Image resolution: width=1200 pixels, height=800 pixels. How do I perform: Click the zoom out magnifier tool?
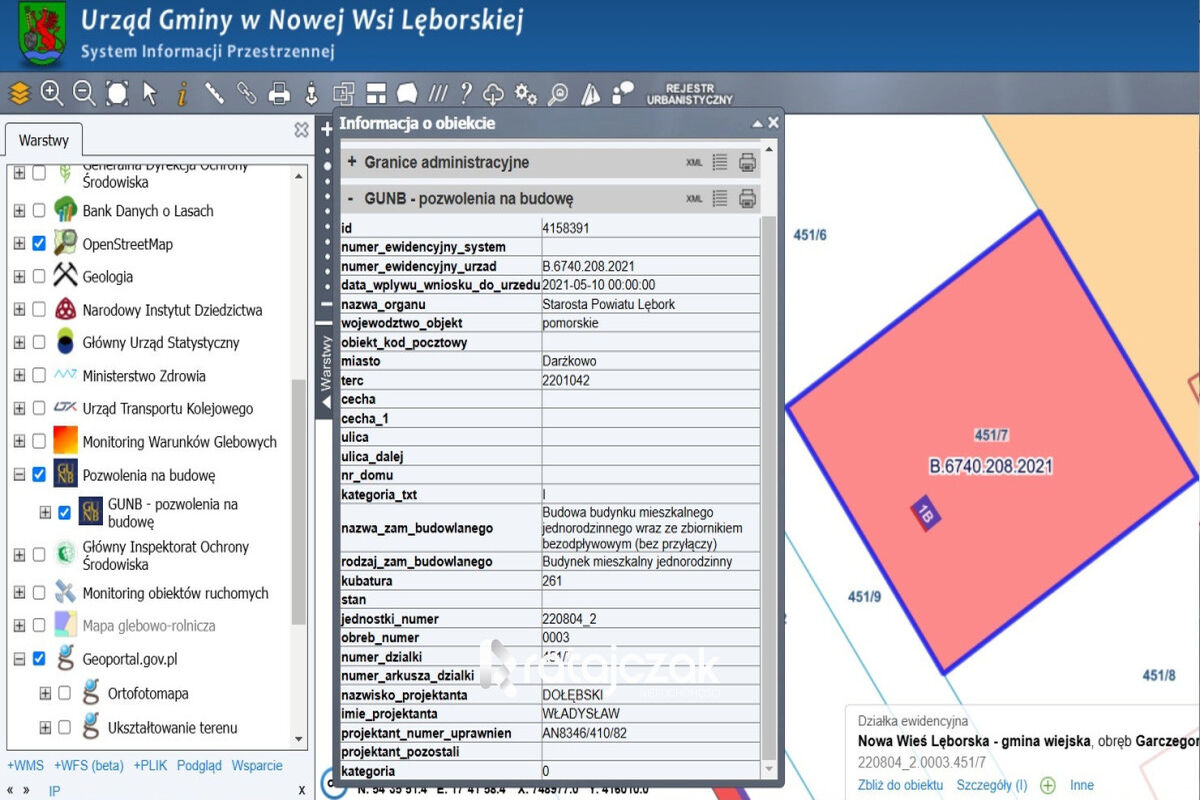tap(84, 93)
